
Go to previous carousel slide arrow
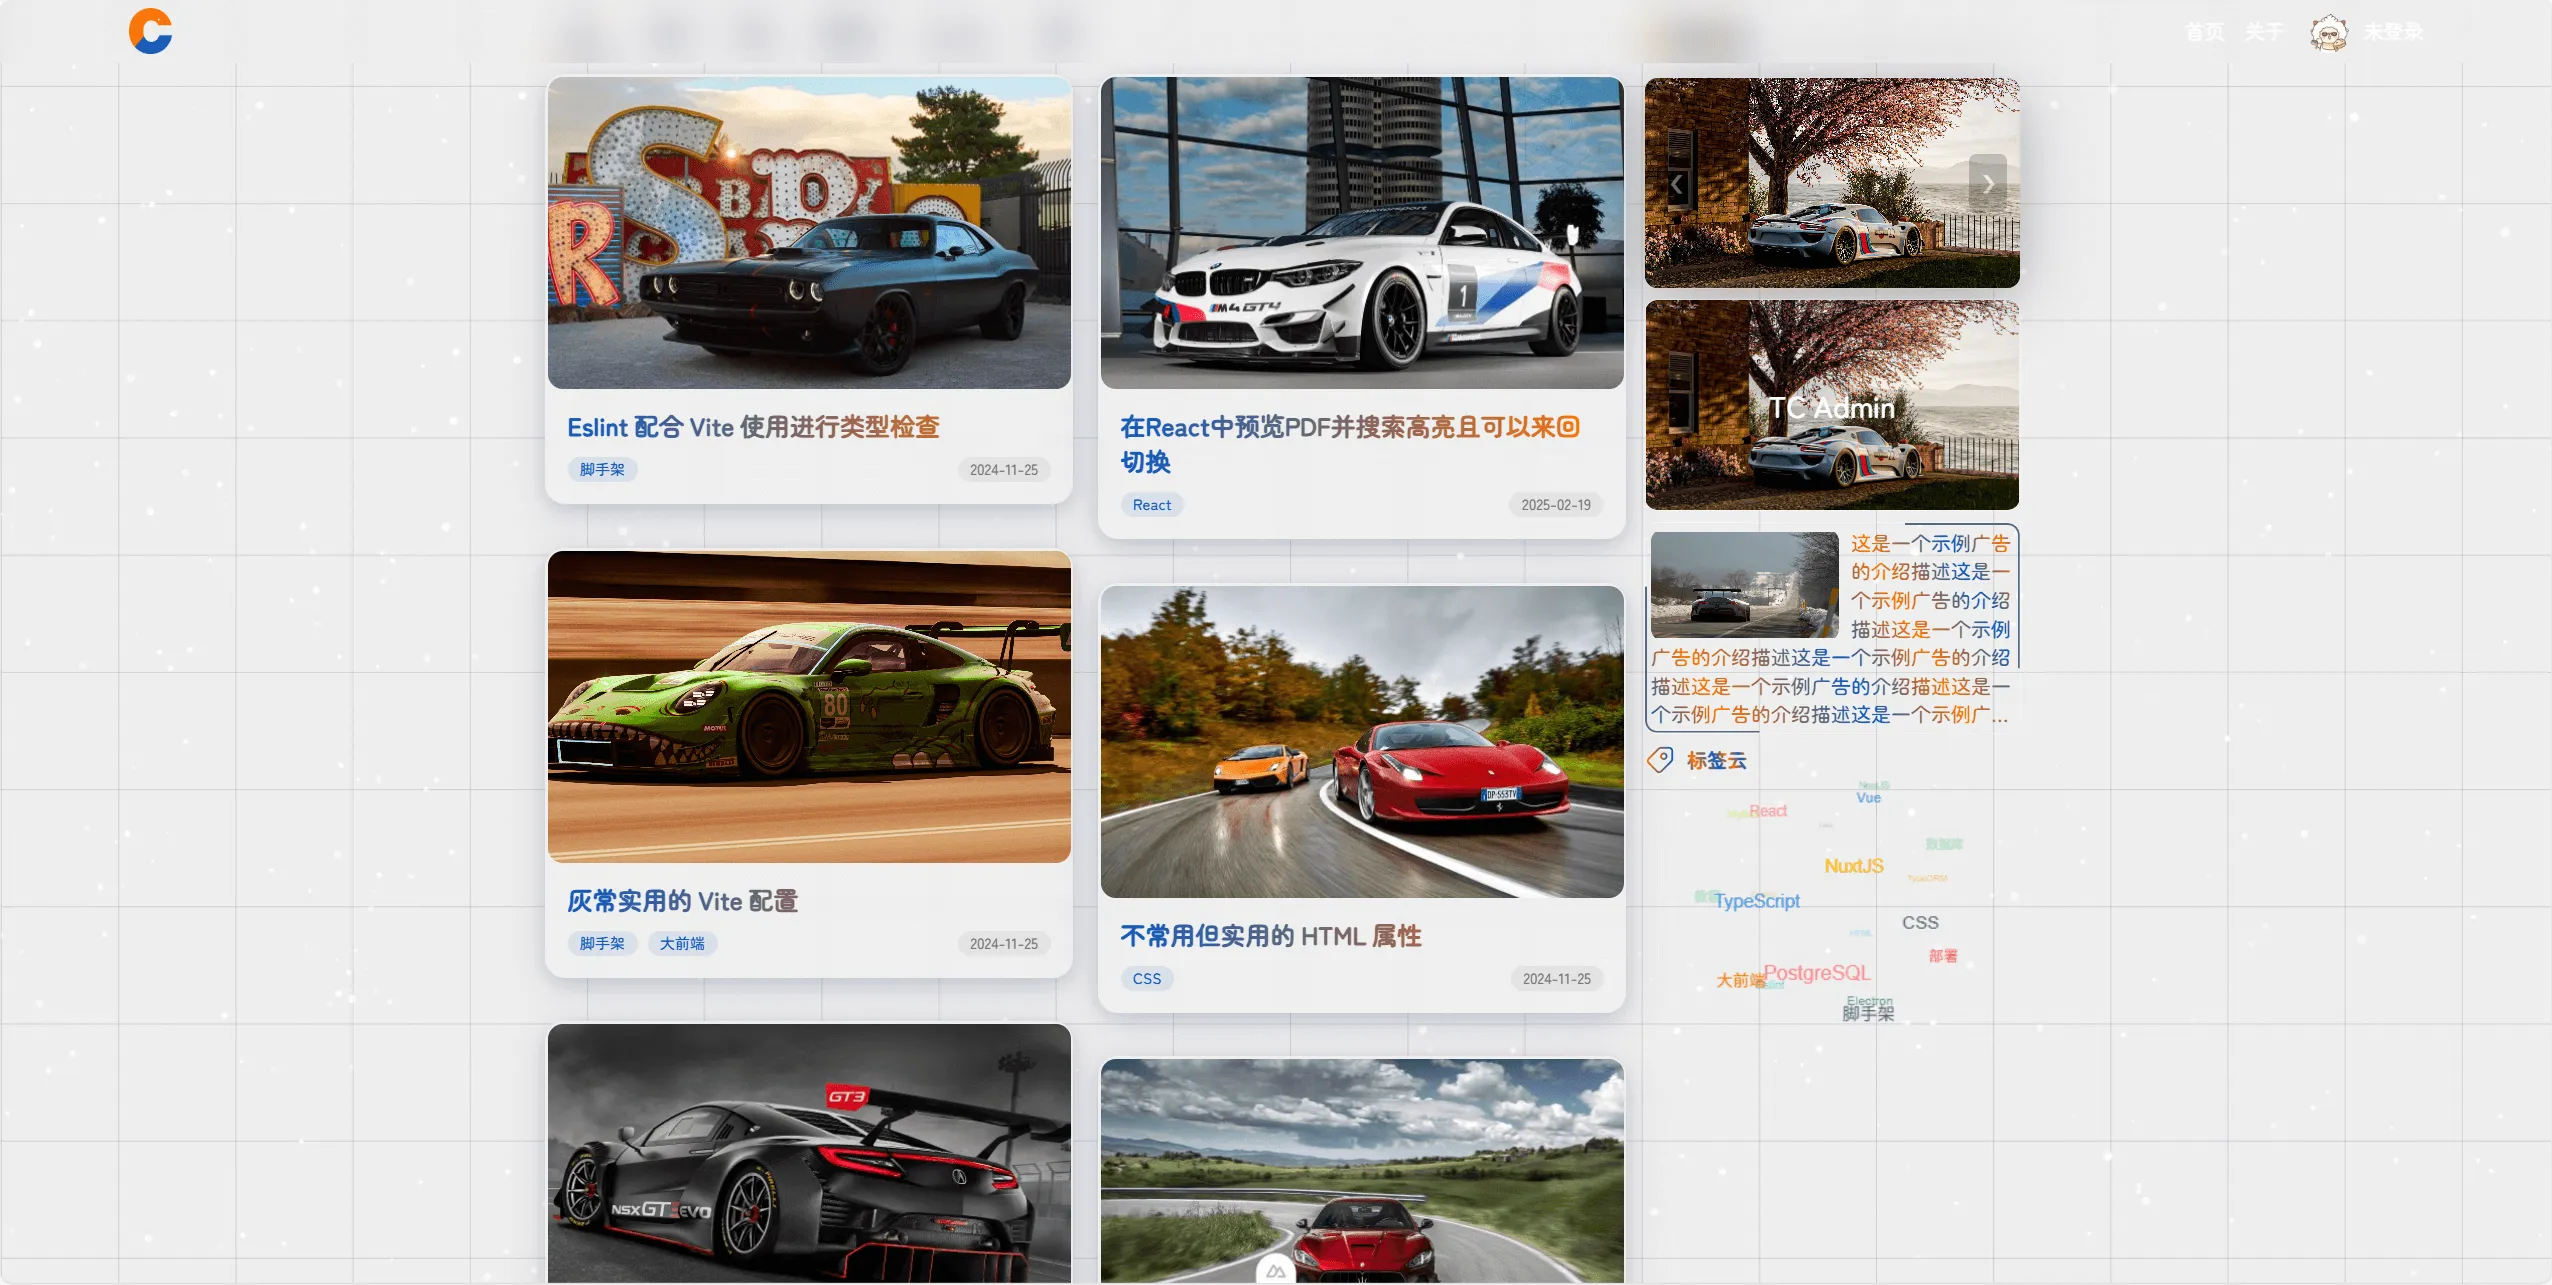pos(1677,184)
